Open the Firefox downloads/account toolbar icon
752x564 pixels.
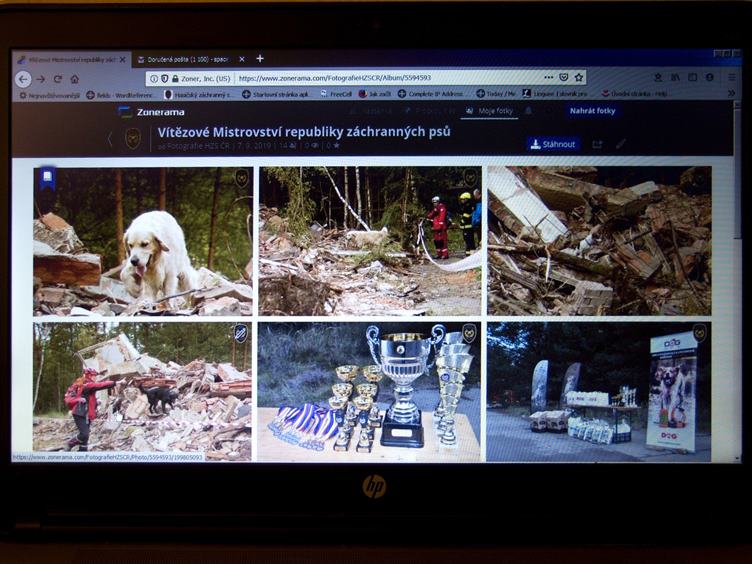[658, 77]
